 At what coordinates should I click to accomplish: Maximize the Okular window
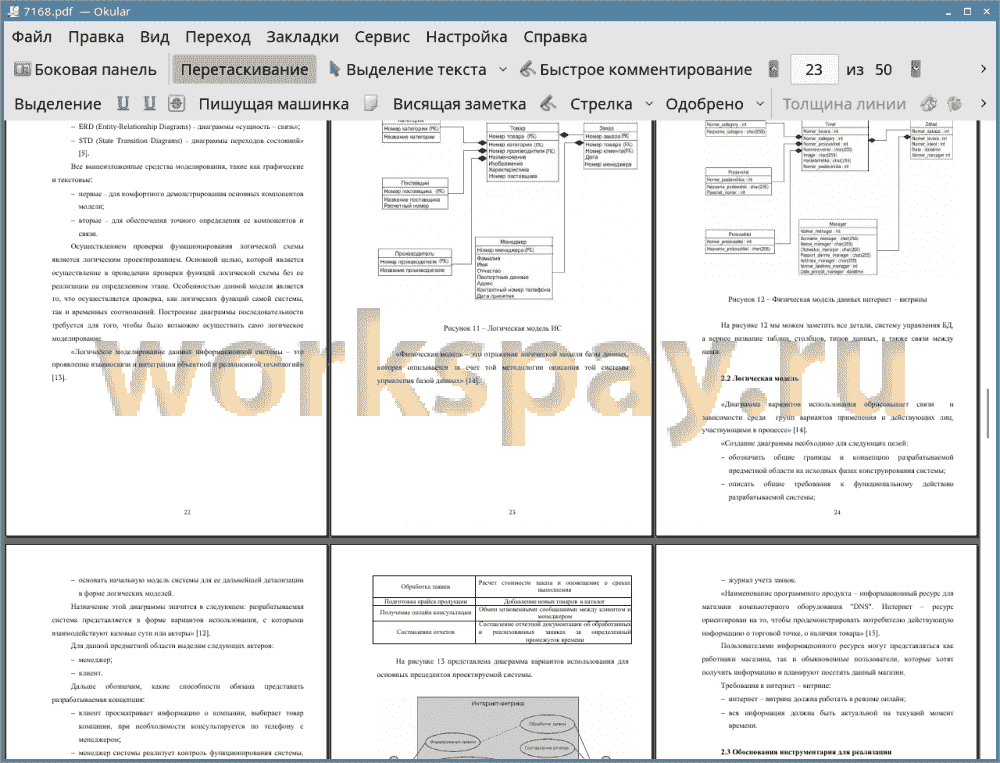coord(967,11)
